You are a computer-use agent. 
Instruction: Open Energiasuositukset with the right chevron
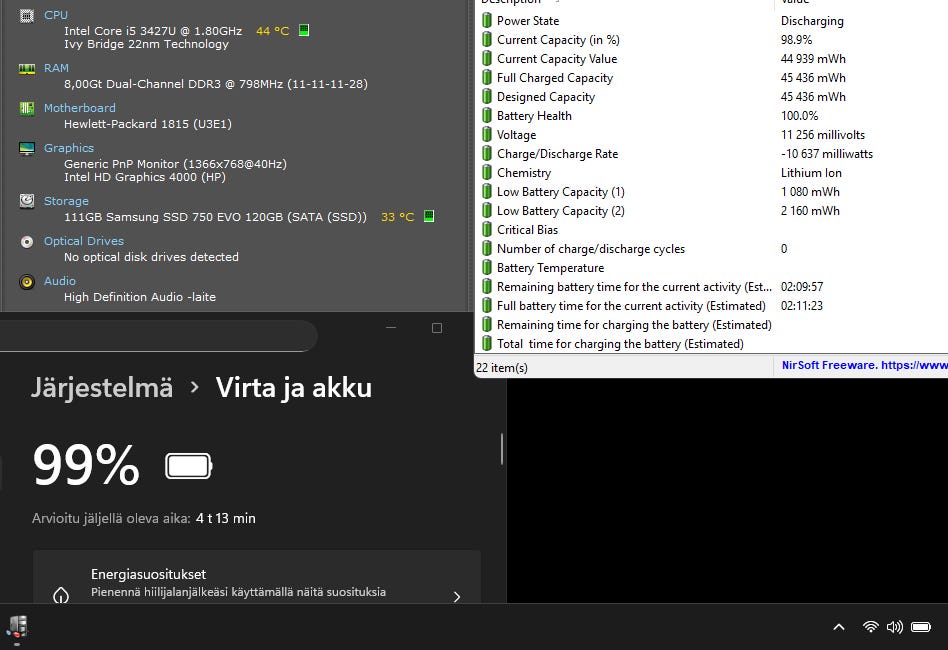(456, 596)
